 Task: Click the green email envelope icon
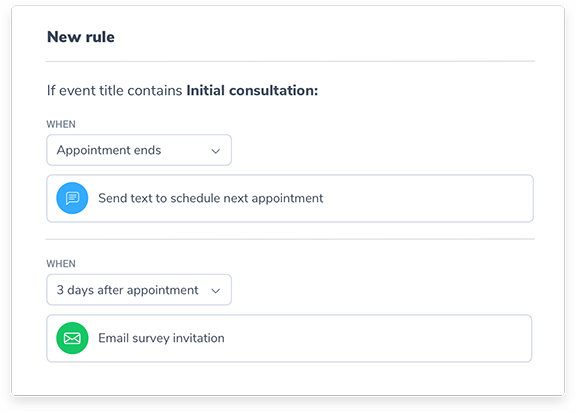point(72,338)
